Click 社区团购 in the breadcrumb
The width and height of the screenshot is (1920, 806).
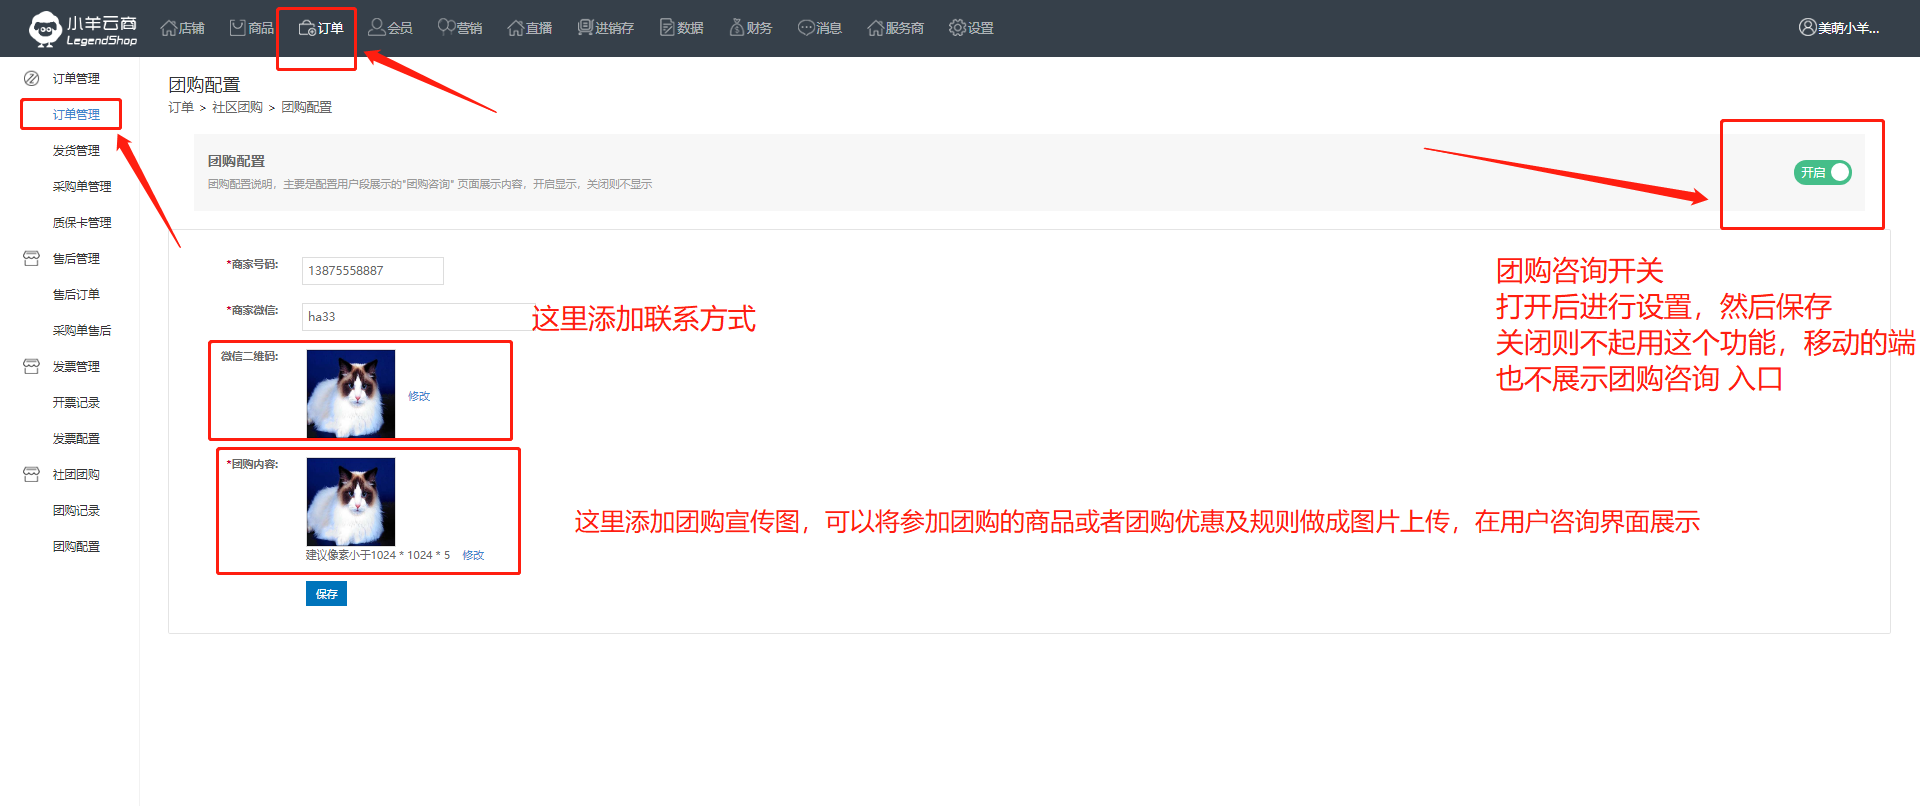tap(237, 108)
